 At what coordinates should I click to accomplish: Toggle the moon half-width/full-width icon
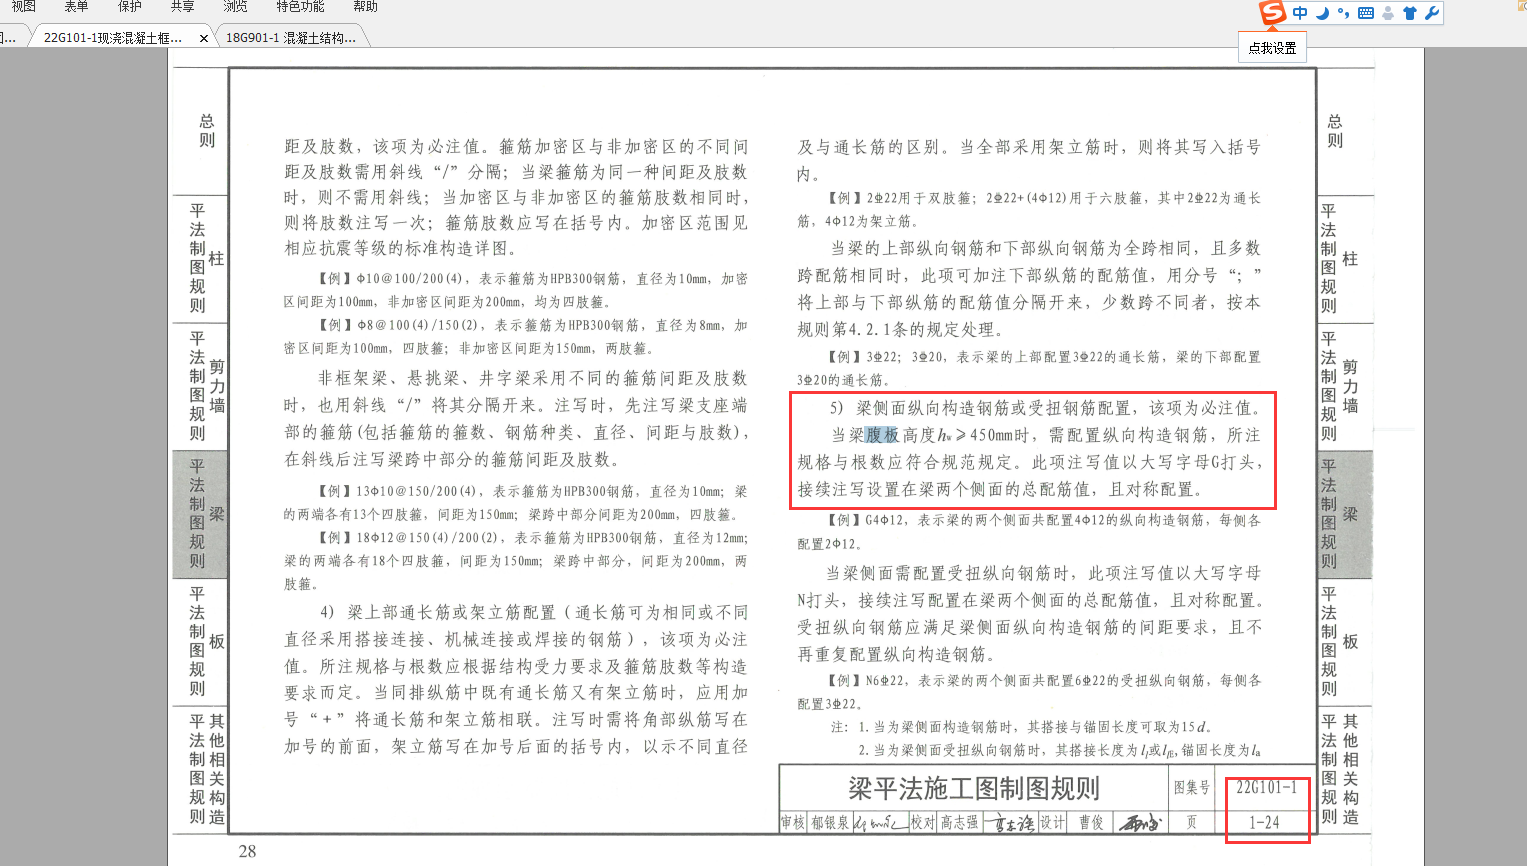tap(1322, 13)
